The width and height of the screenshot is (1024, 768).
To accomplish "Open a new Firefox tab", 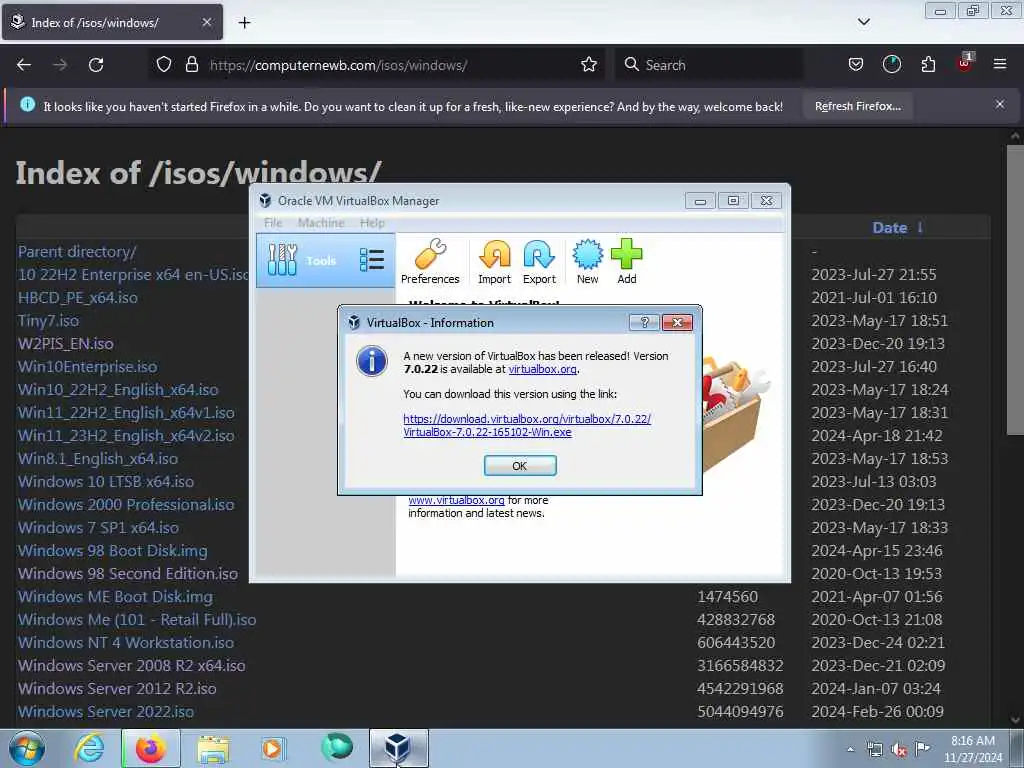I will pyautogui.click(x=244, y=23).
